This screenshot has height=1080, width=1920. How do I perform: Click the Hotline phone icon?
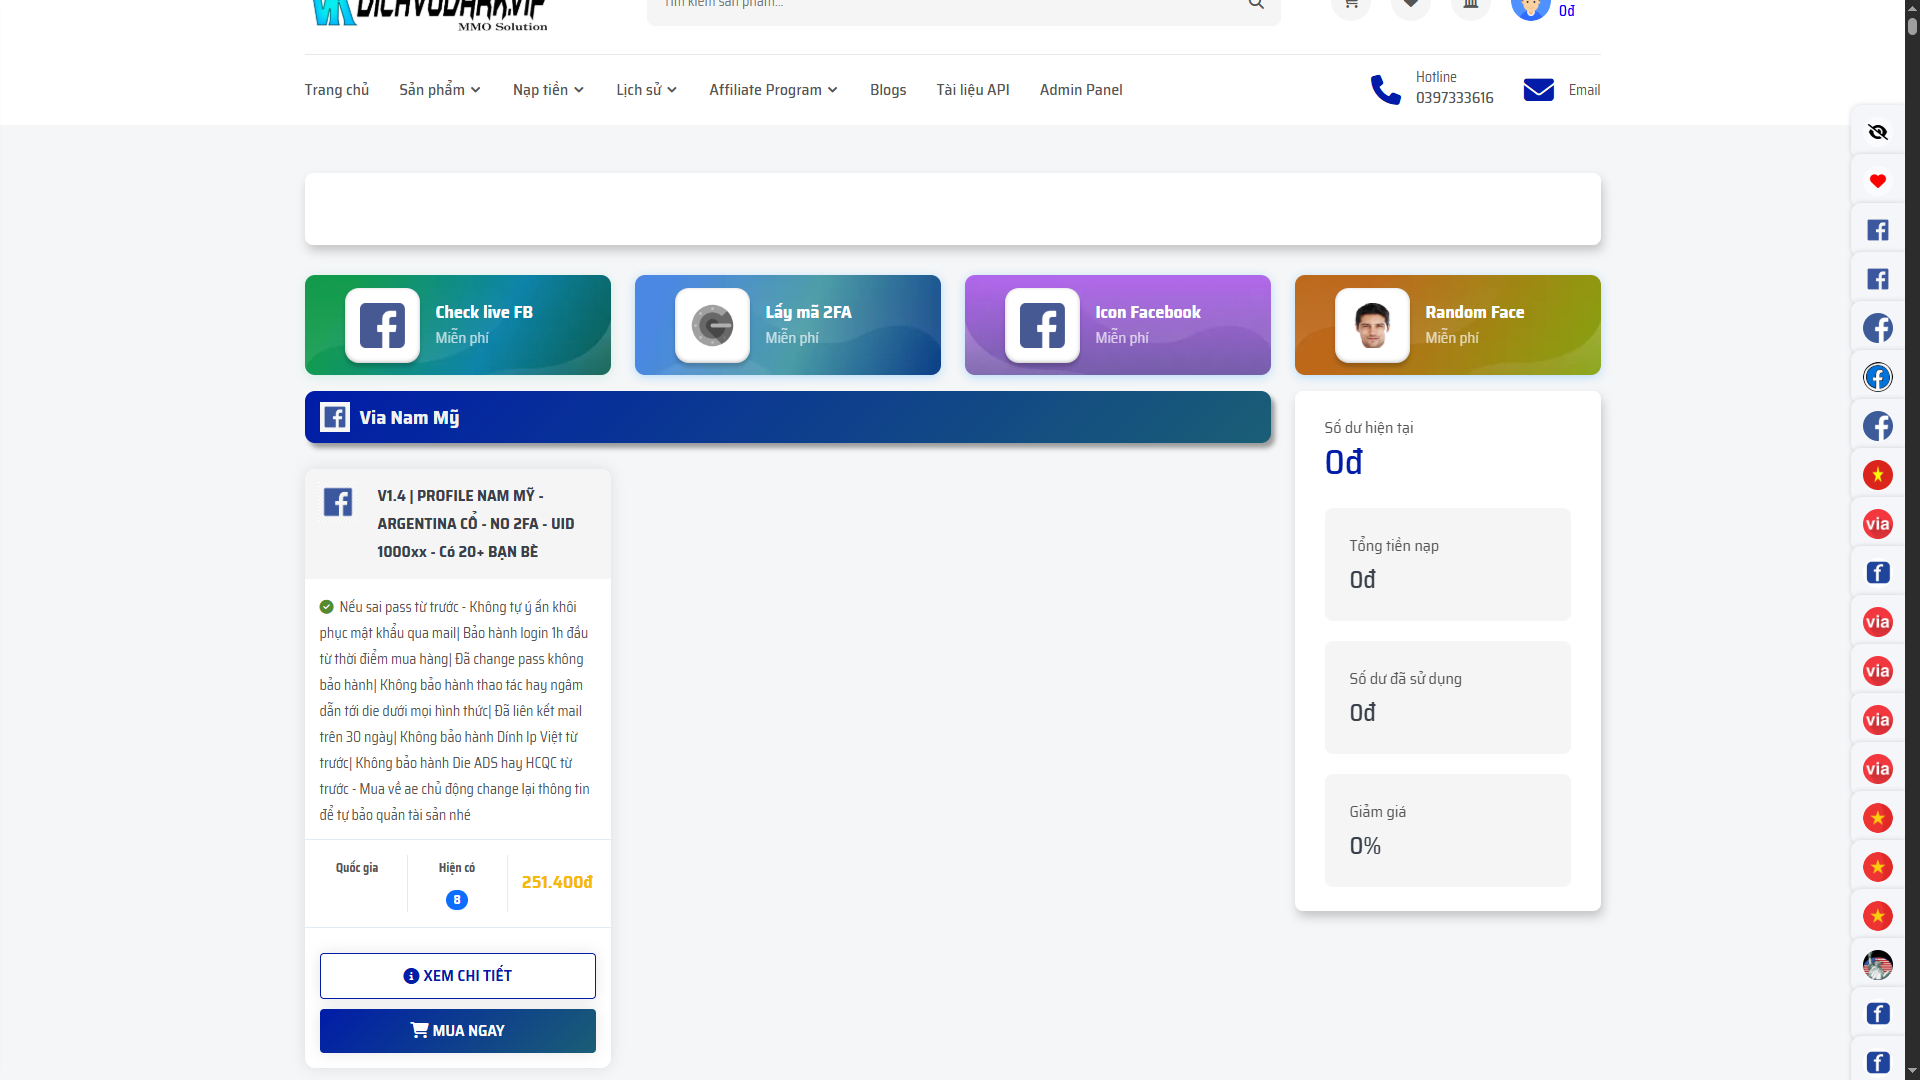(1385, 90)
